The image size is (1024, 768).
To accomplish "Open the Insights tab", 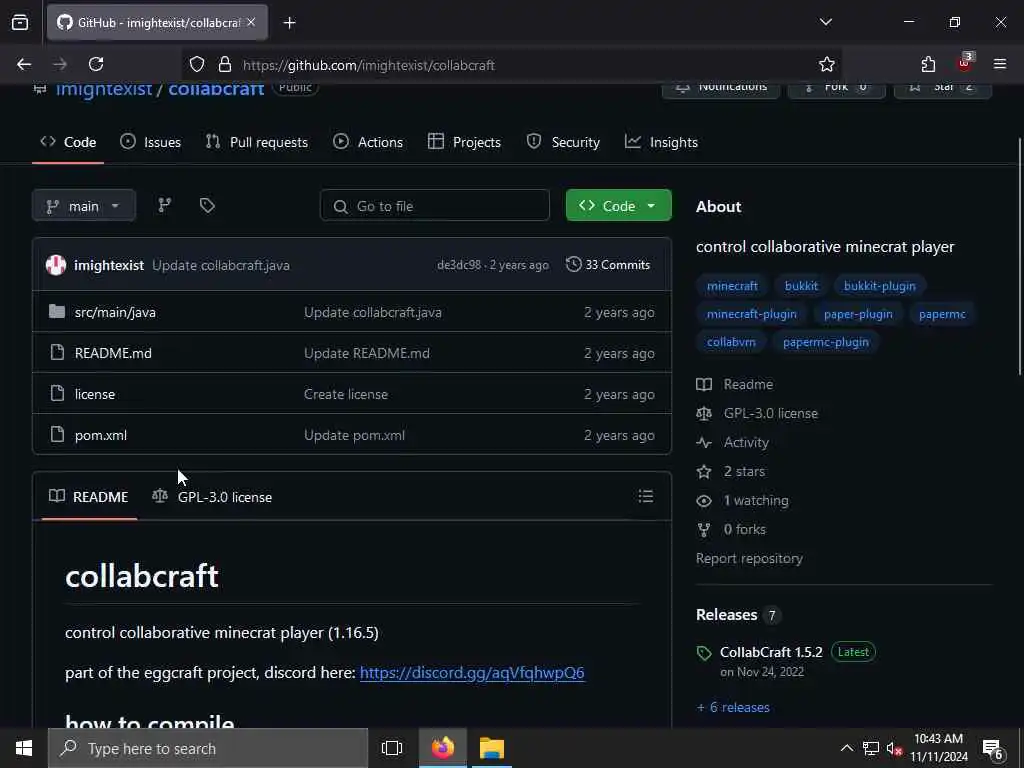I will [x=662, y=142].
